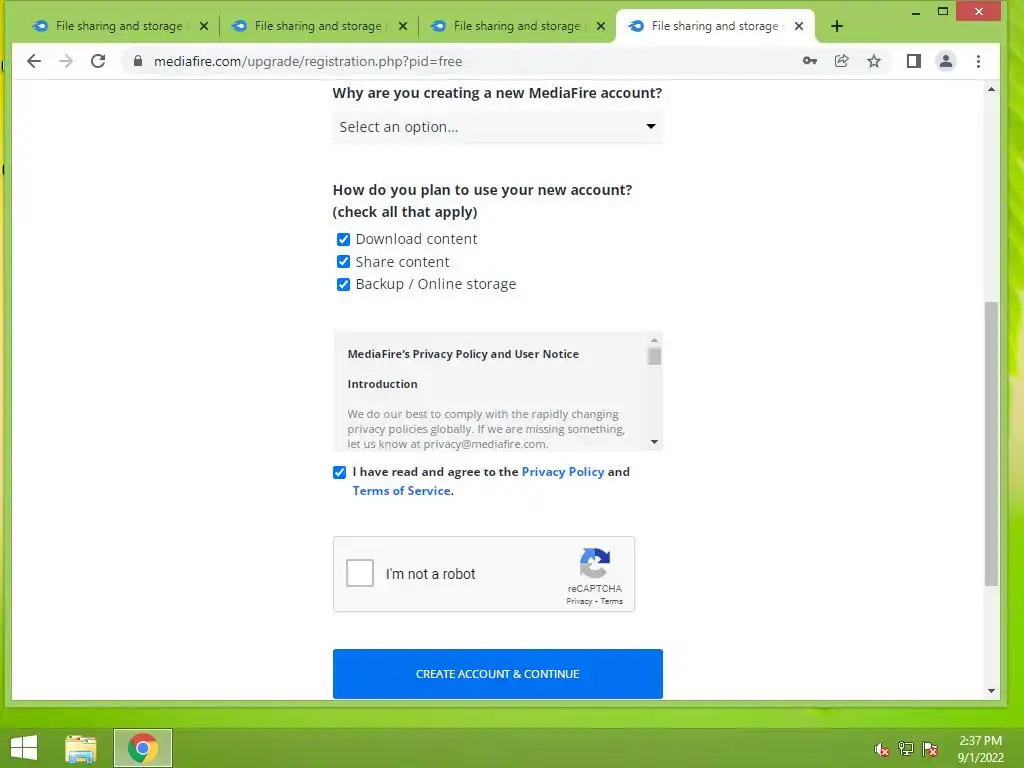Open the saved passwords key icon

coord(810,61)
